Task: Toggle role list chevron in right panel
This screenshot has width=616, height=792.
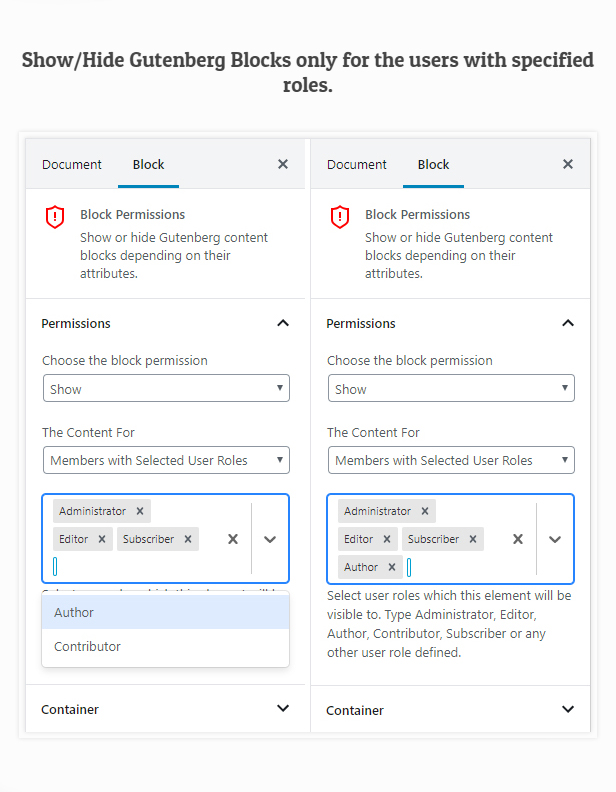Action: tap(555, 539)
